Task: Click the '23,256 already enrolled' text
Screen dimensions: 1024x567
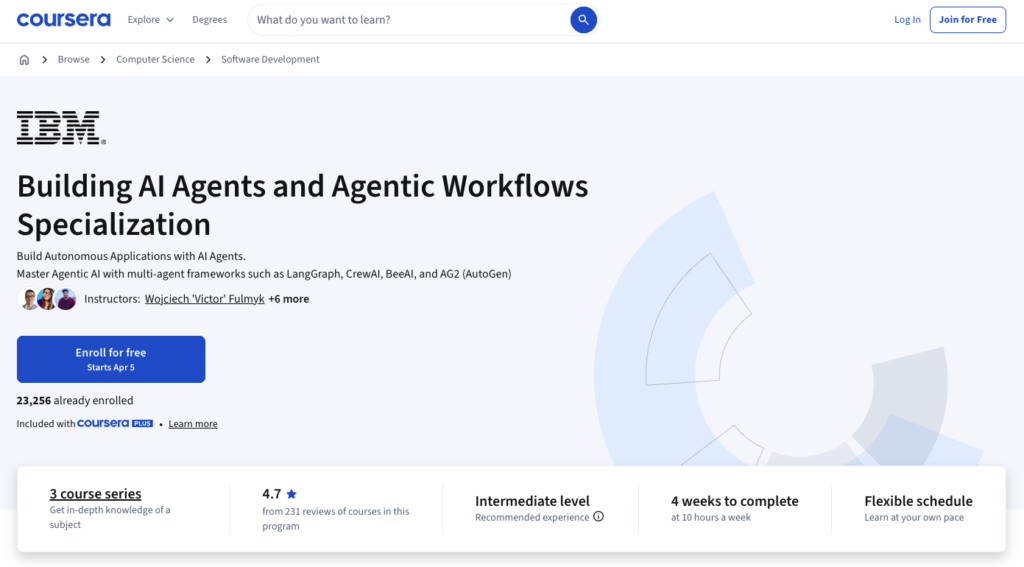Action: point(75,400)
